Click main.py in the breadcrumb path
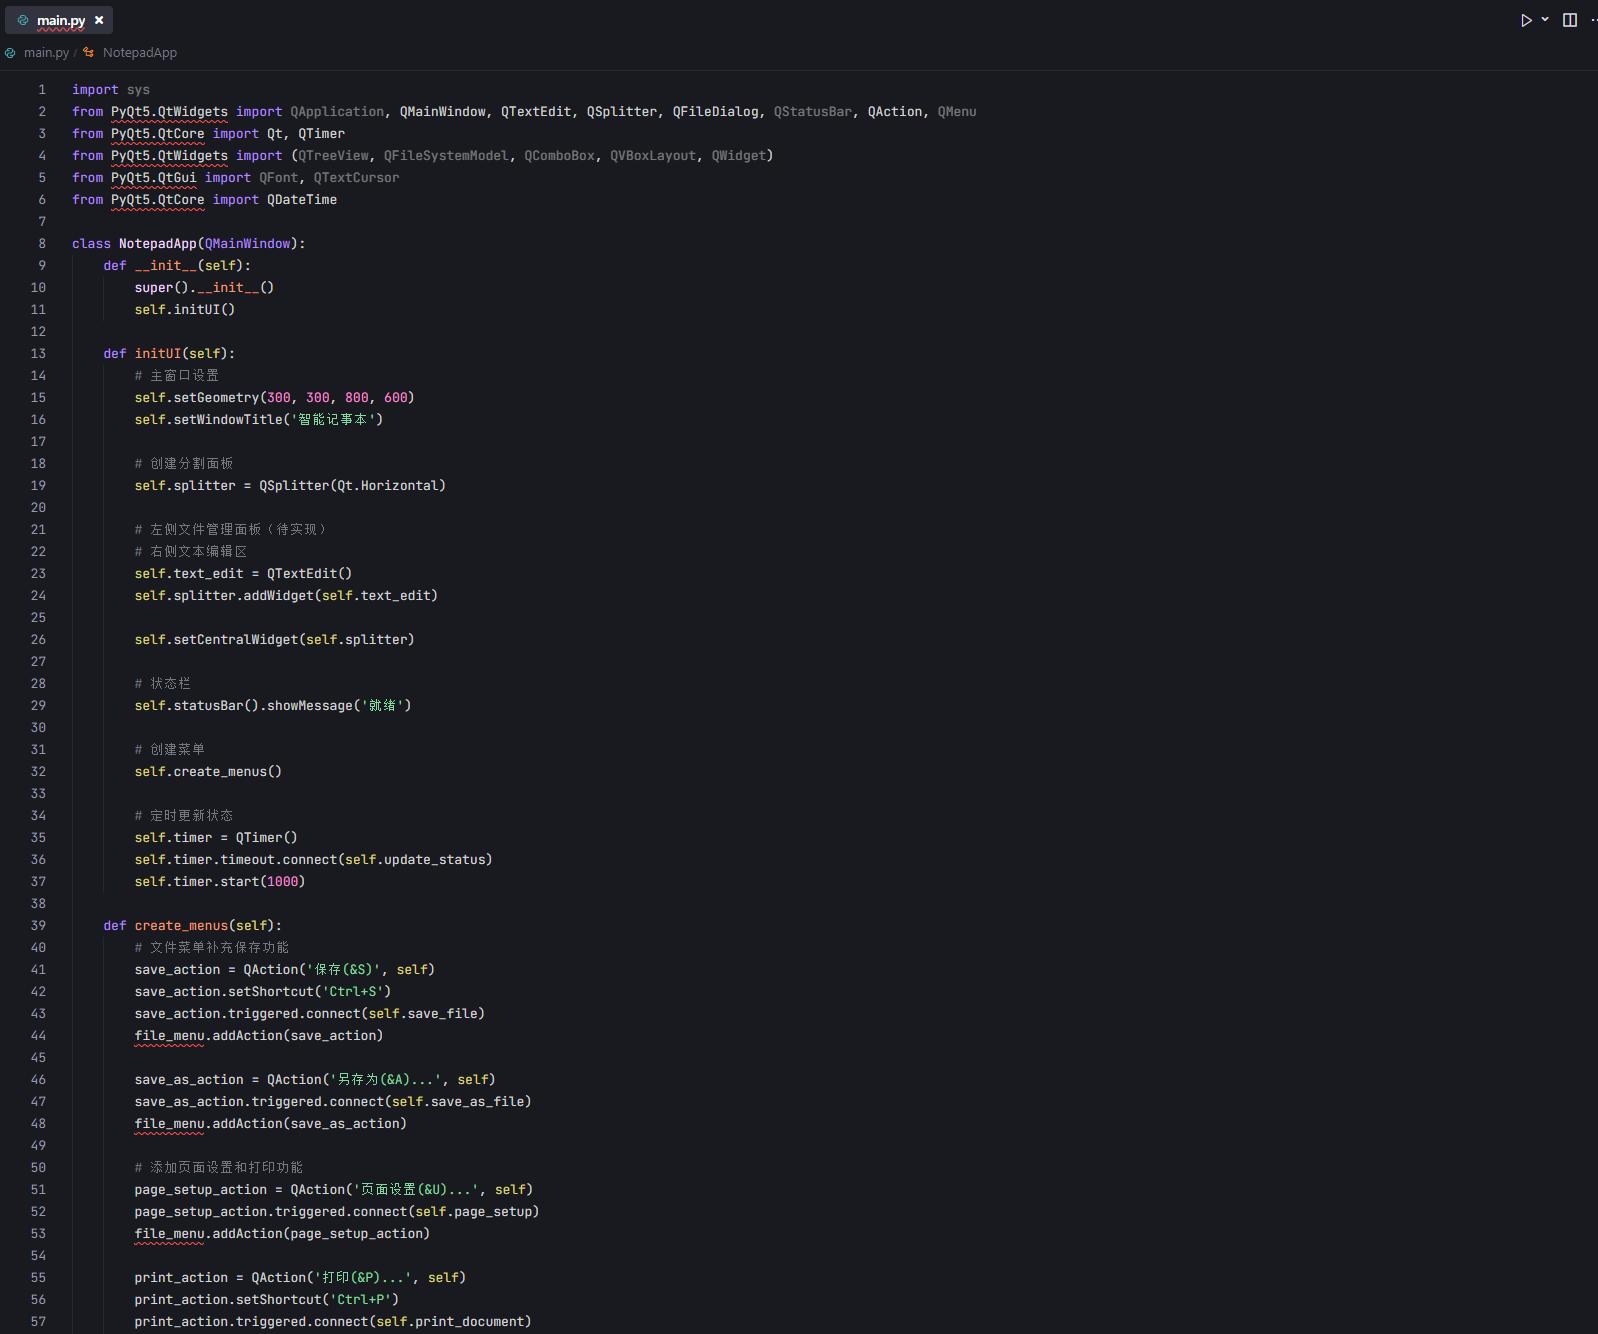Screen dimensions: 1598x1334 (46, 53)
